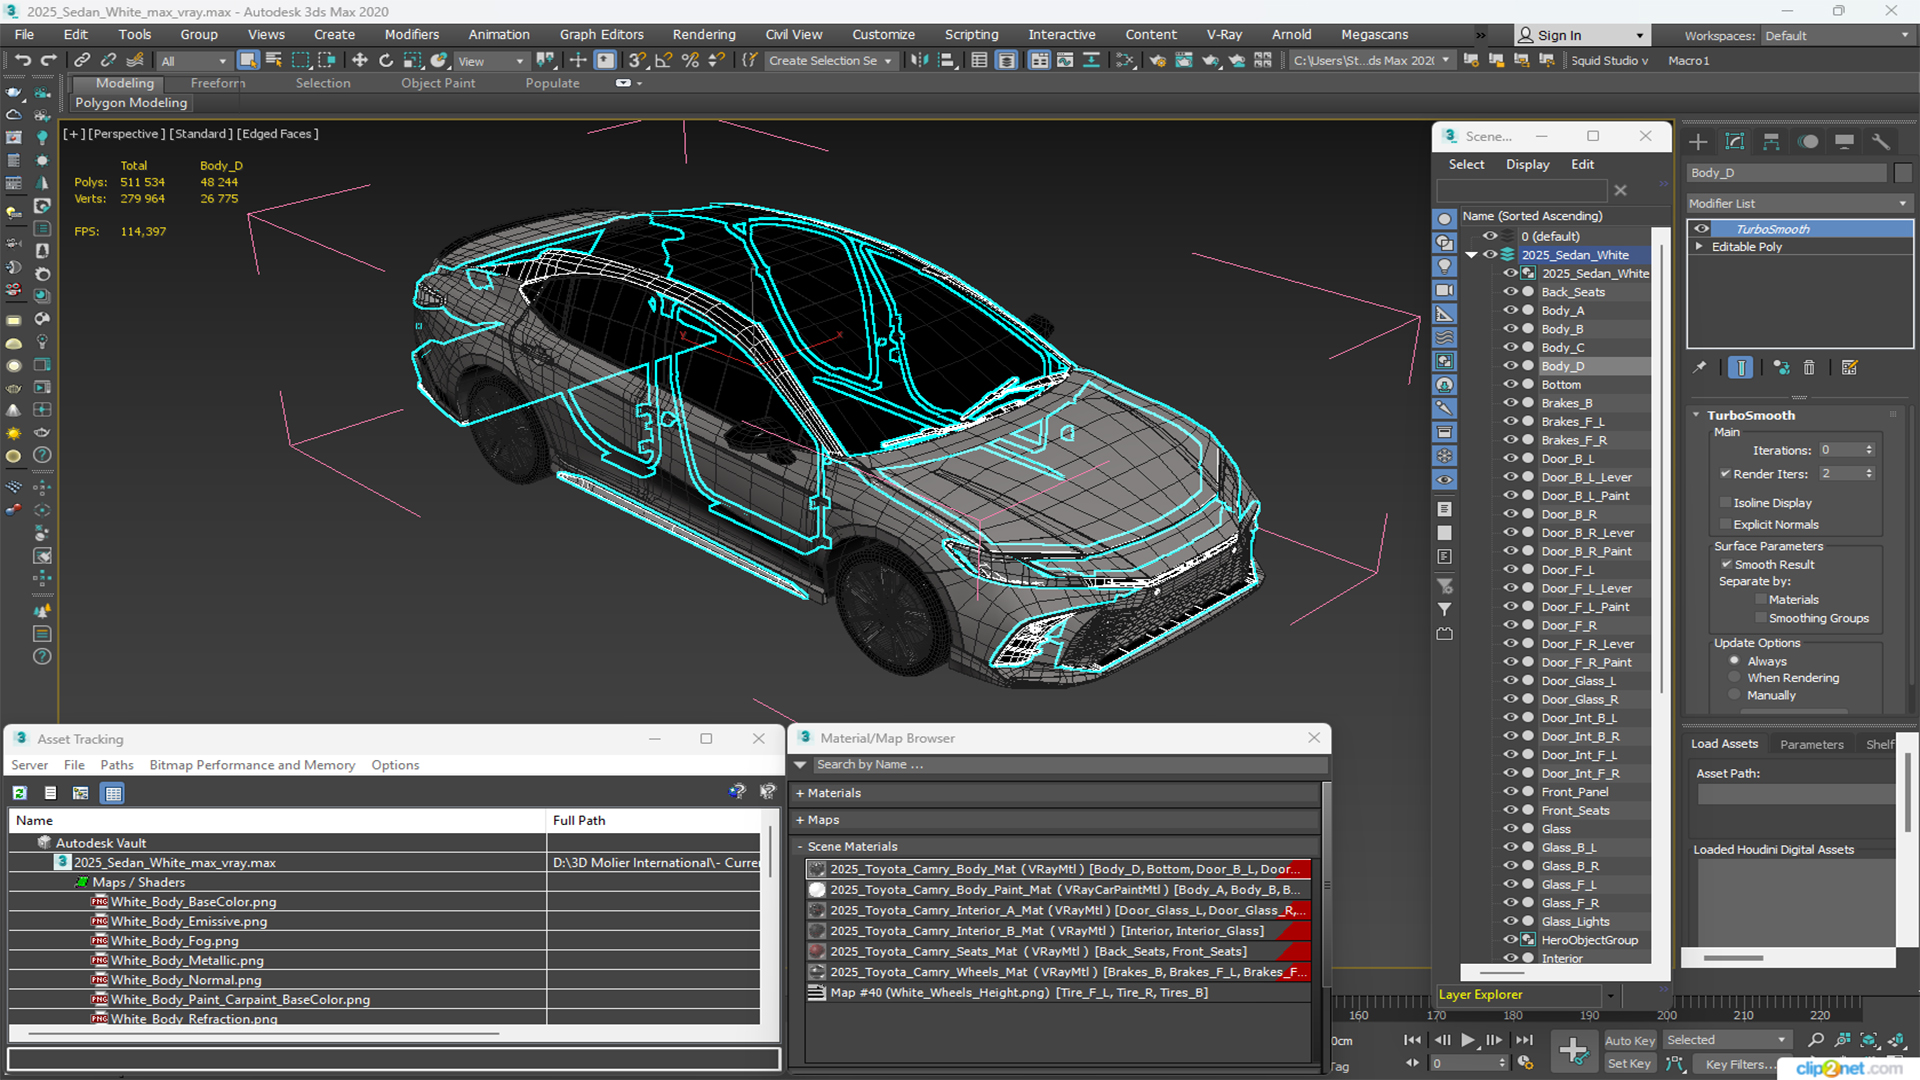1920x1080 pixels.
Task: Toggle visibility of Front_Seats object
Action: coord(1510,810)
